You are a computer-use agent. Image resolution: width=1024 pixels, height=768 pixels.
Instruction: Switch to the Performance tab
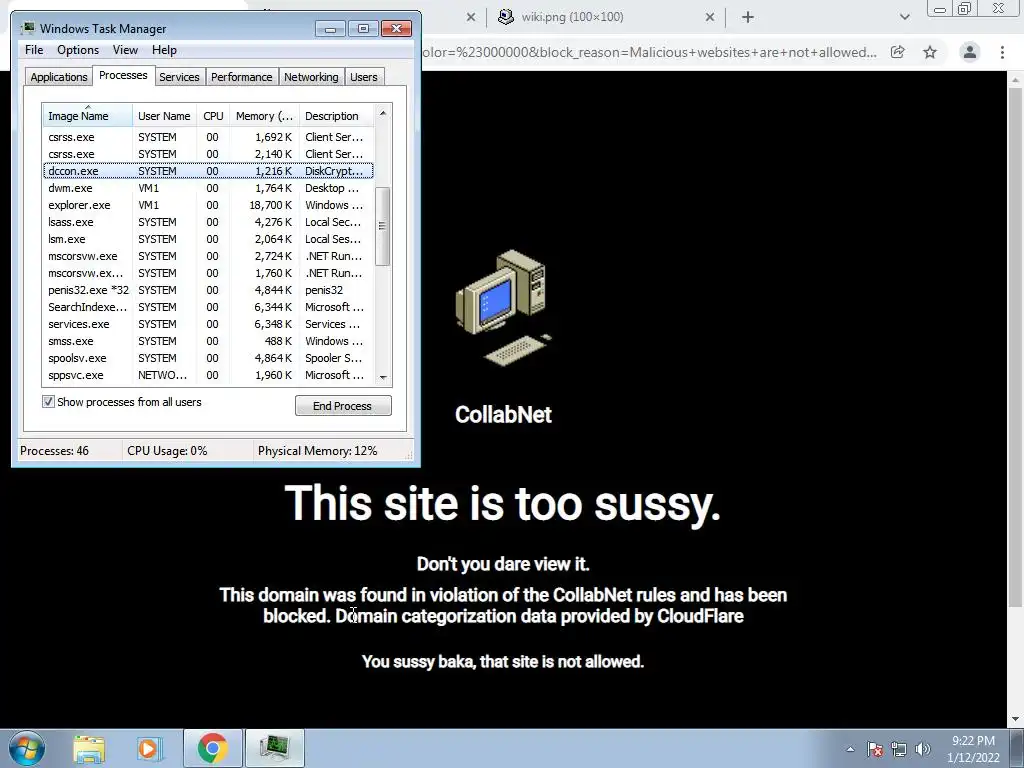(241, 77)
